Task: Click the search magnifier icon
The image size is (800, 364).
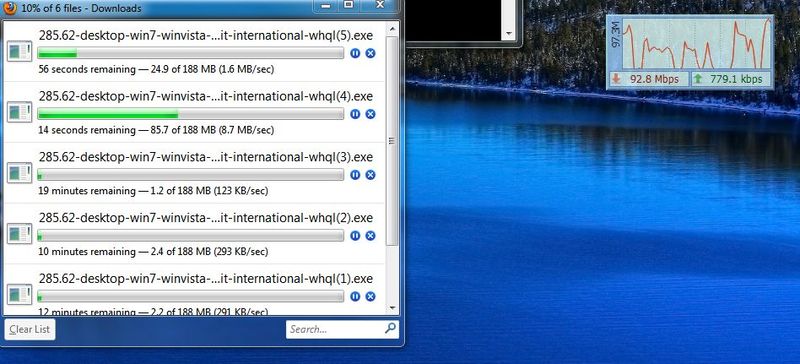Action: point(390,328)
